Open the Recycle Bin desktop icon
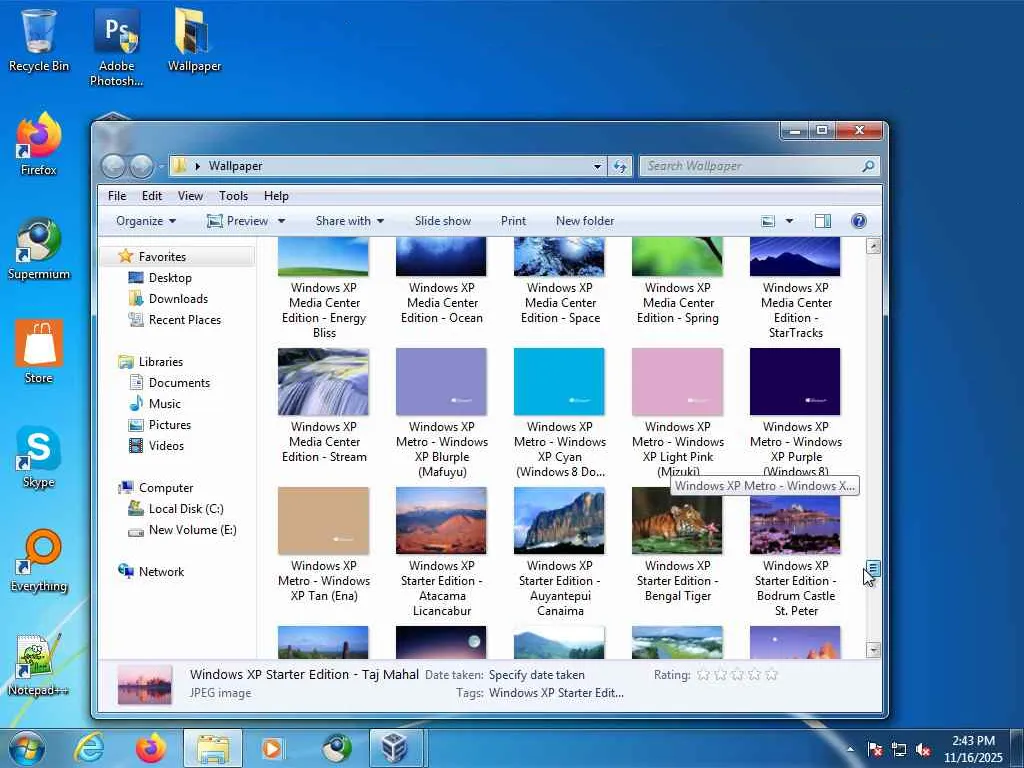Screen dimensions: 1024x768 (x=39, y=39)
